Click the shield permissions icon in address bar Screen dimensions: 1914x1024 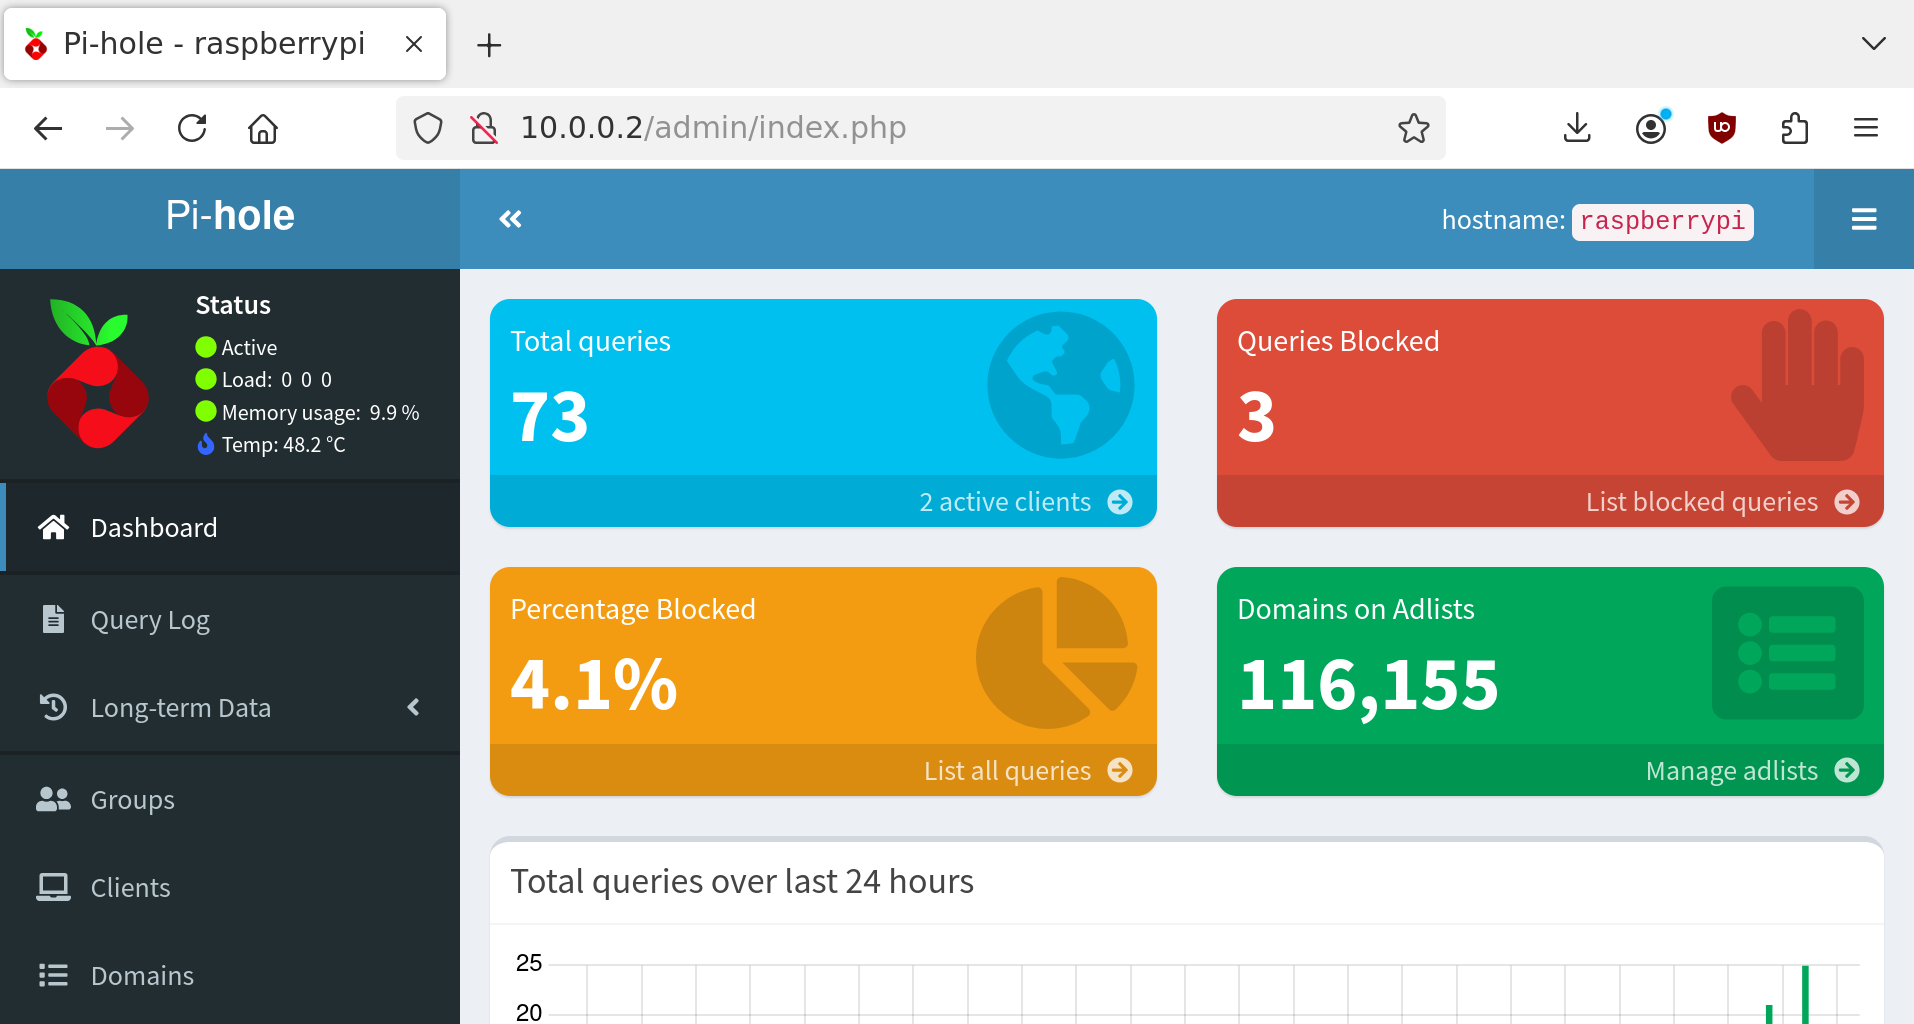pos(428,128)
